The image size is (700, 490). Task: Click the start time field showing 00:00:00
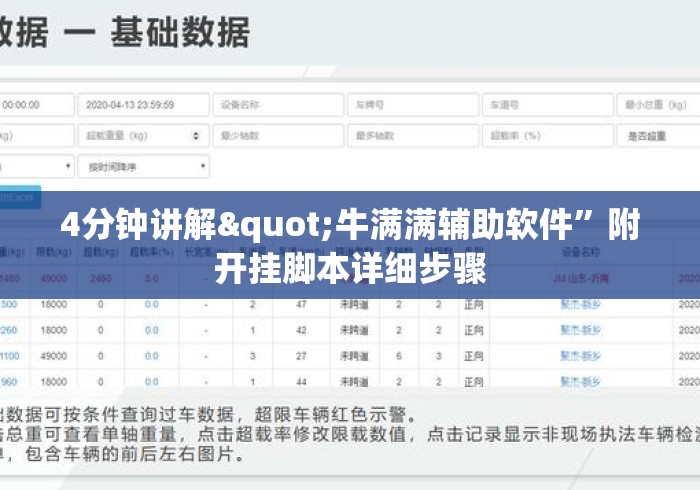(x=37, y=105)
